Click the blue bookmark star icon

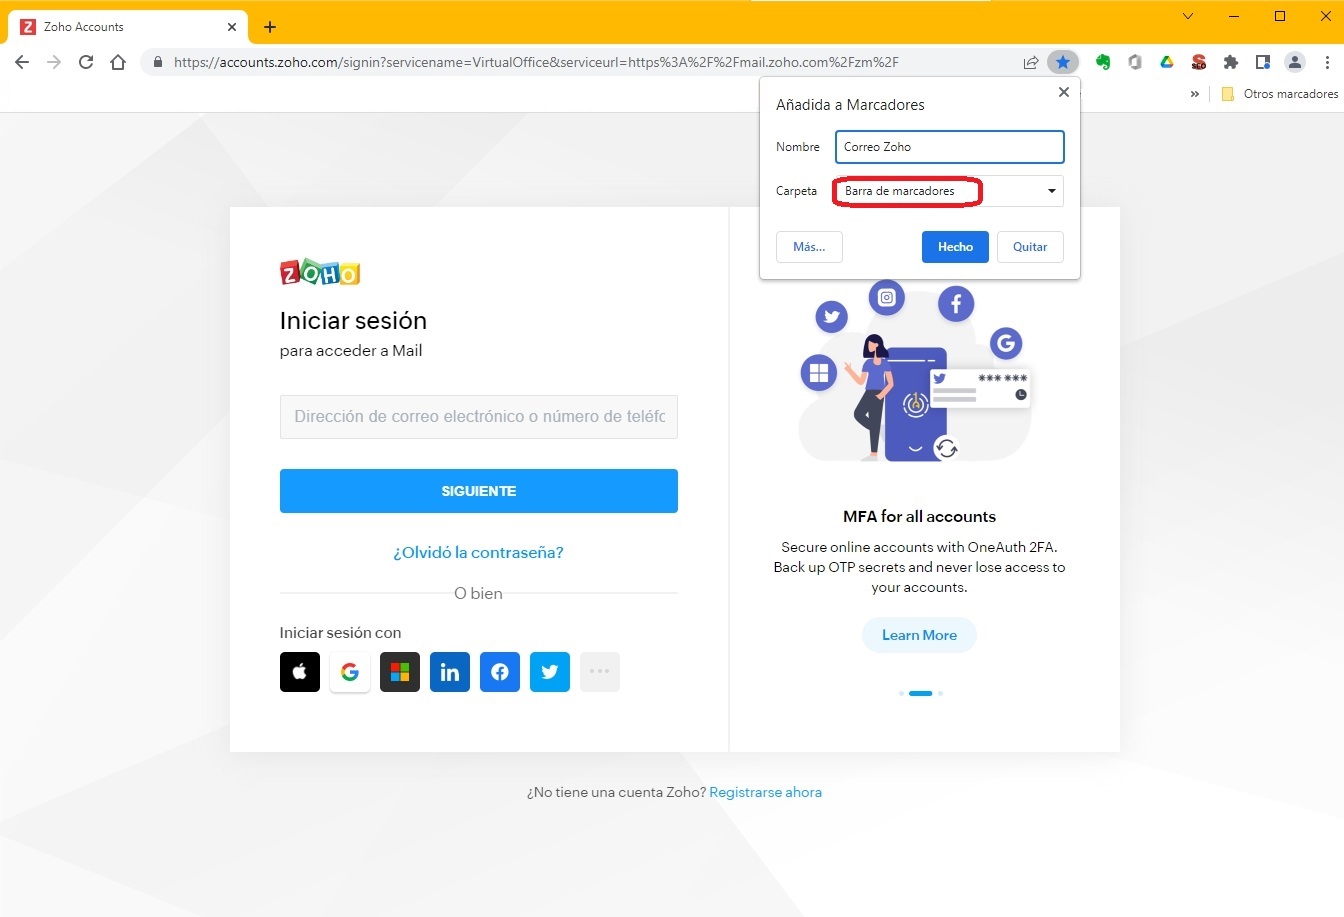[1063, 62]
